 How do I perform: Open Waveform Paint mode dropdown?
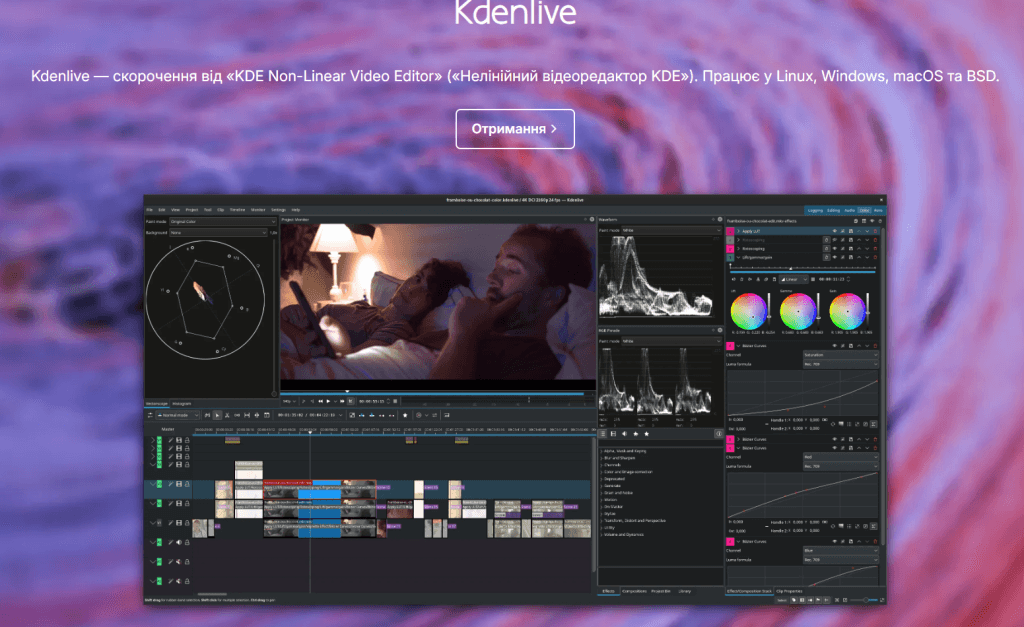(x=671, y=230)
